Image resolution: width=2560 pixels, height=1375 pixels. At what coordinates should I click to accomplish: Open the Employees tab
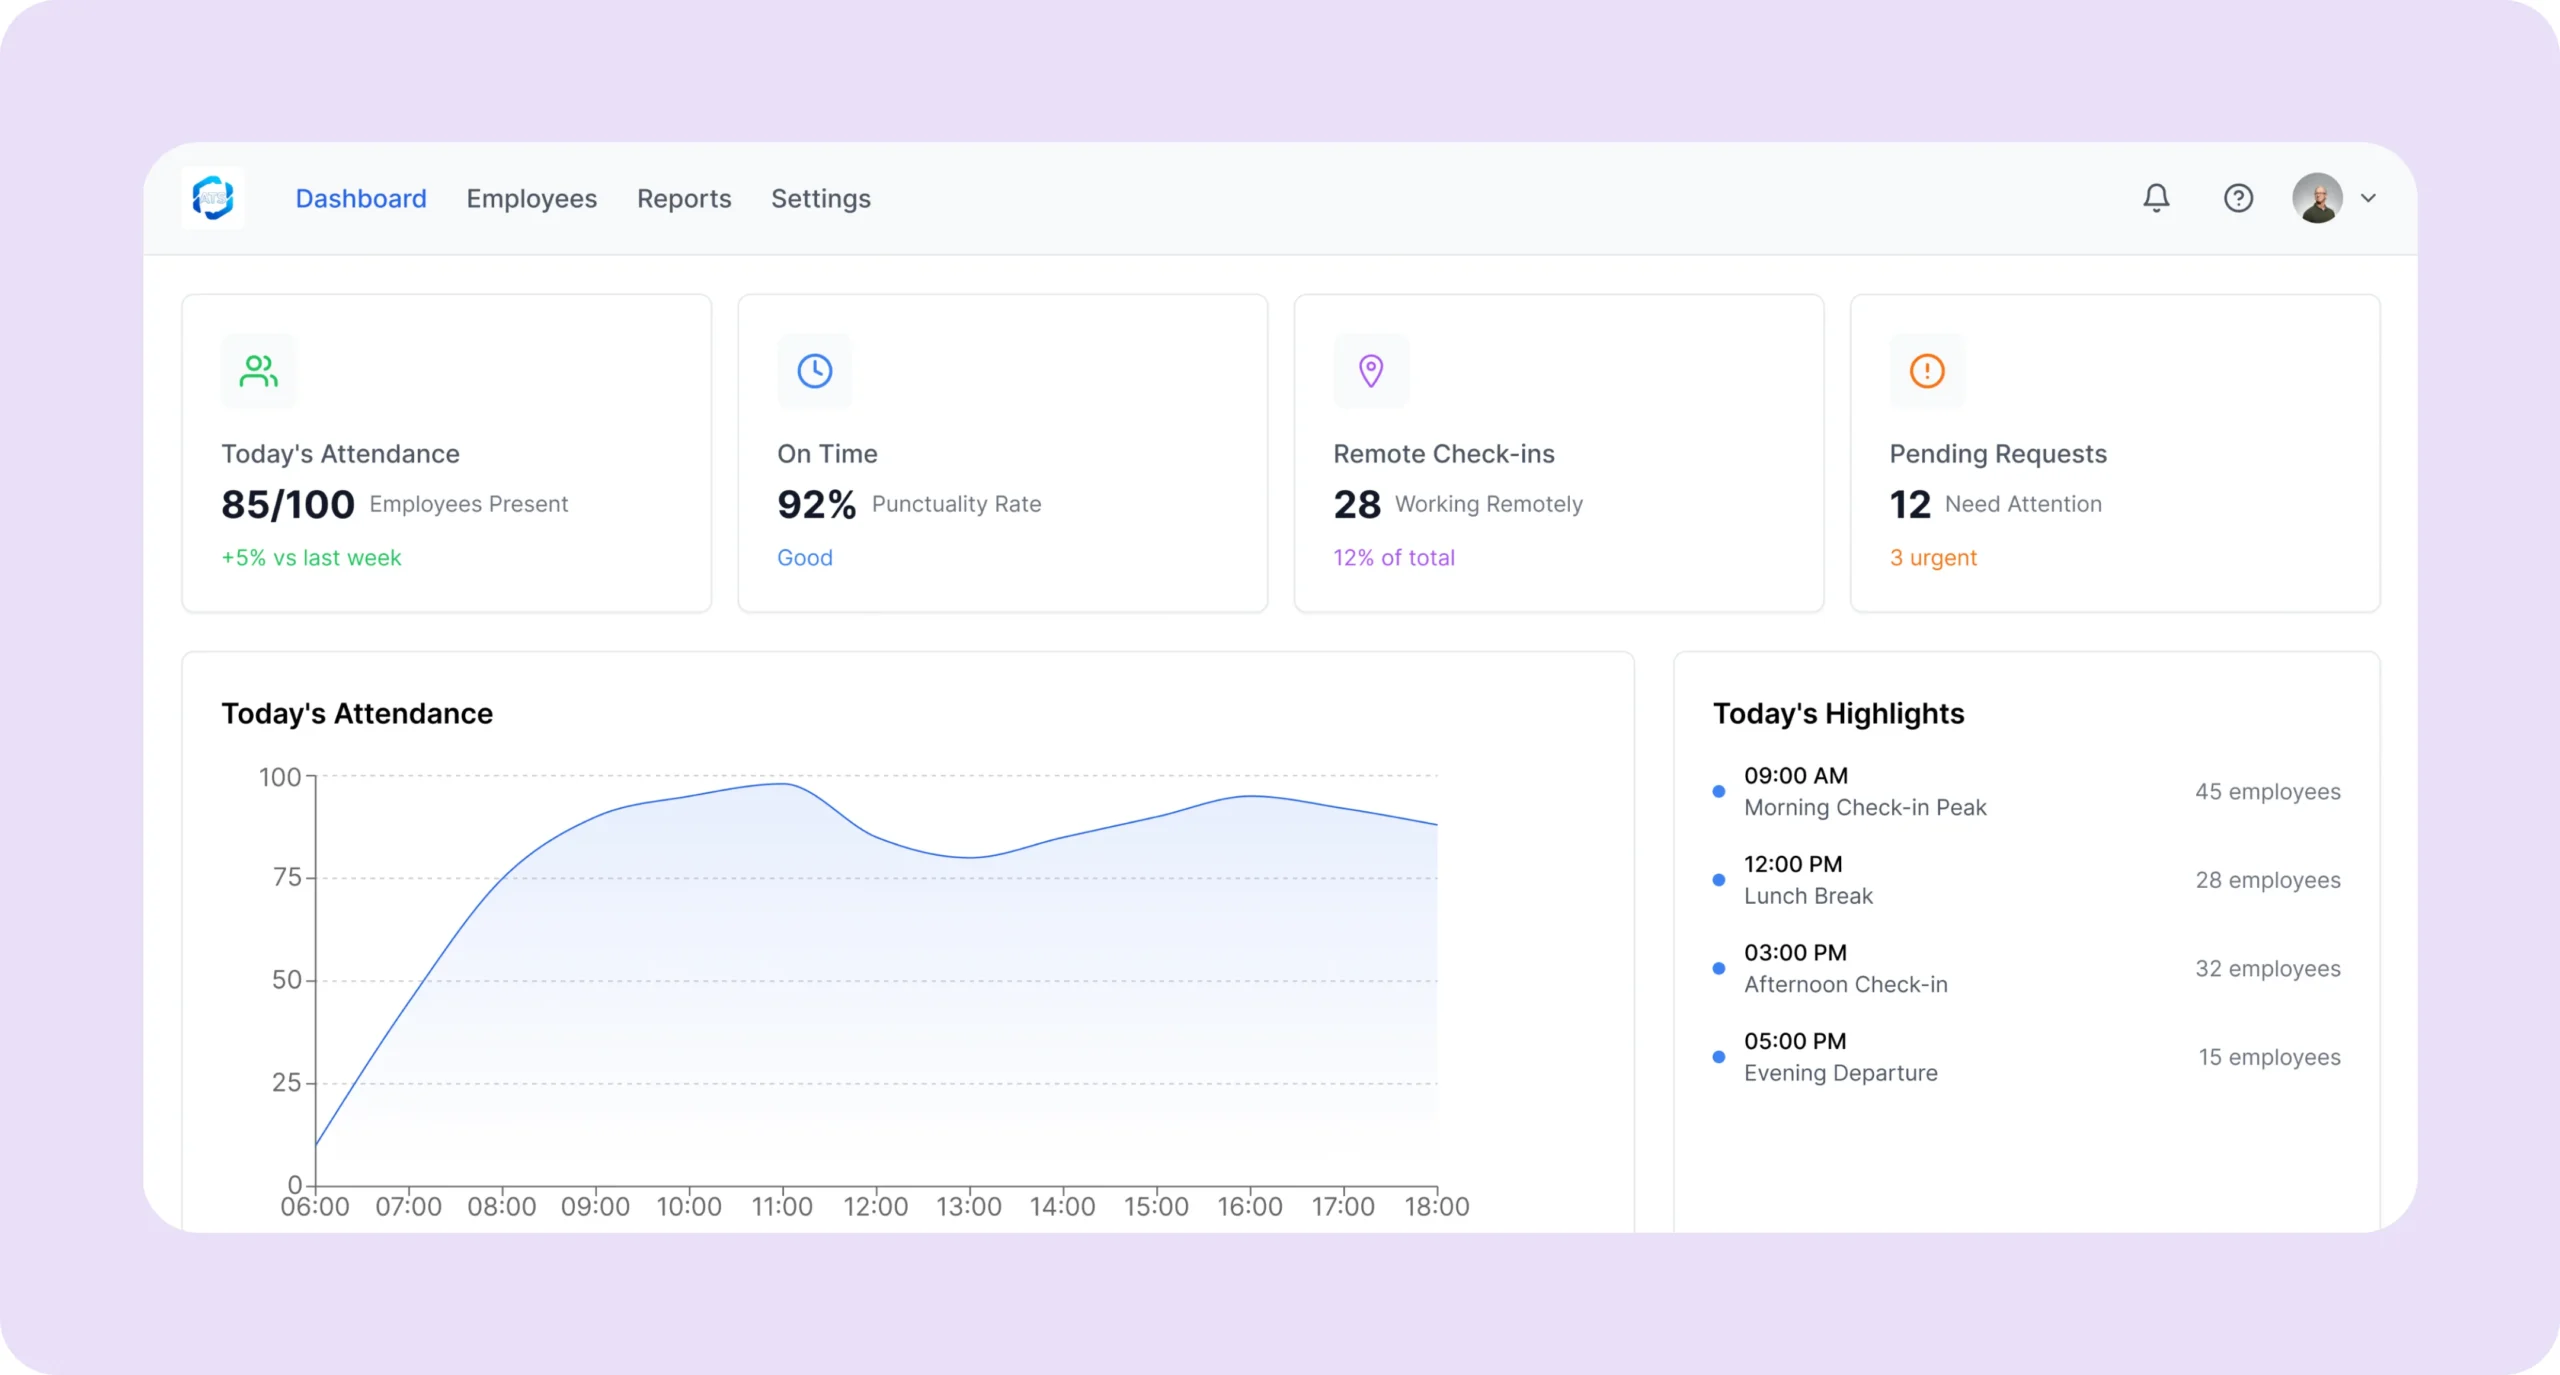tap(531, 198)
